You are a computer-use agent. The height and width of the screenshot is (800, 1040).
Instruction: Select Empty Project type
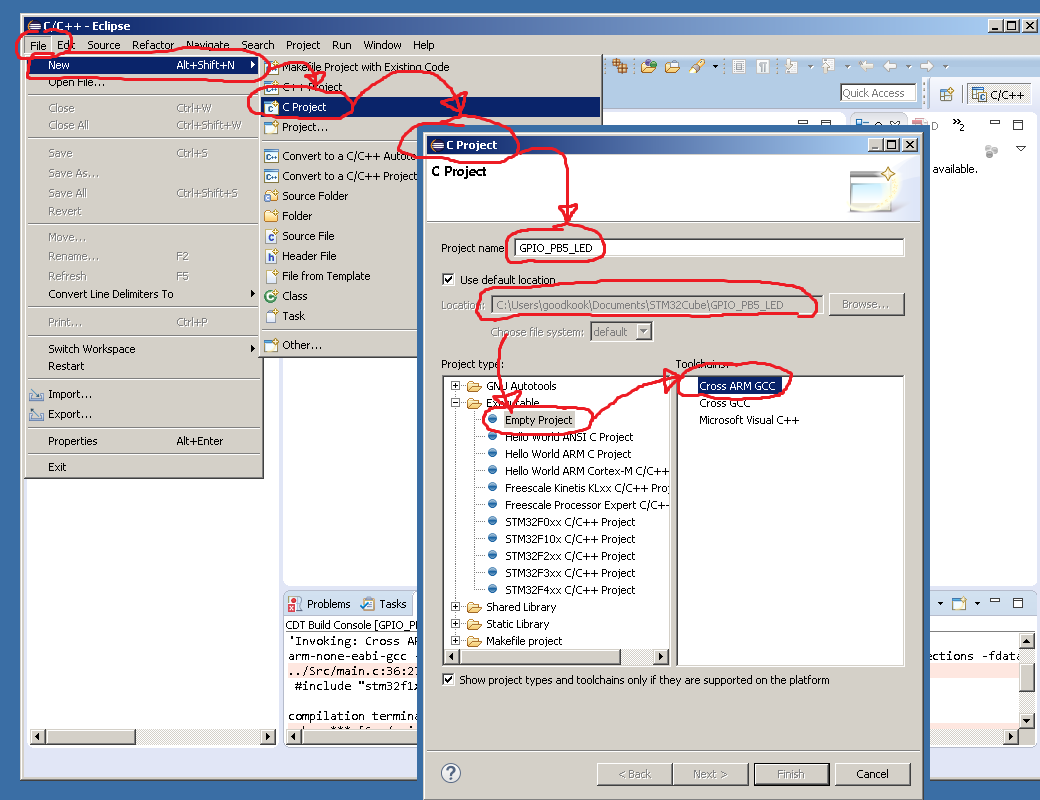tap(538, 420)
